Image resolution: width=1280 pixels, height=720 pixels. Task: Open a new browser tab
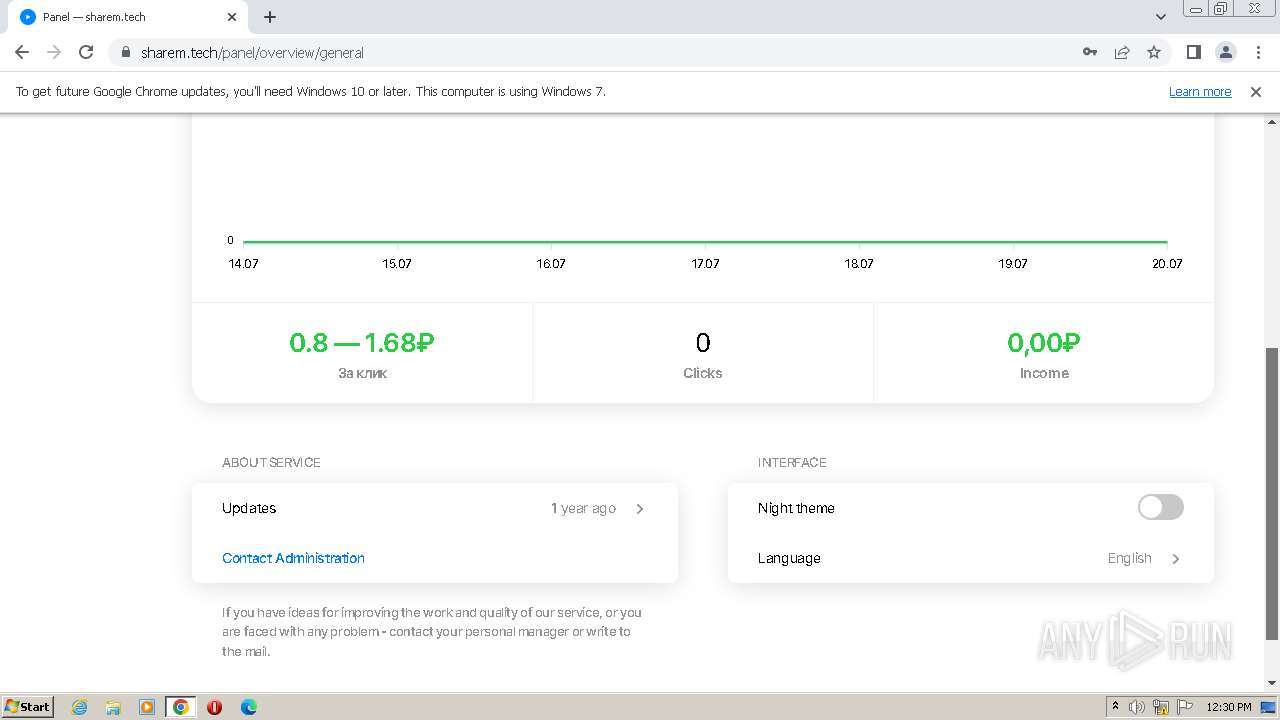[270, 17]
